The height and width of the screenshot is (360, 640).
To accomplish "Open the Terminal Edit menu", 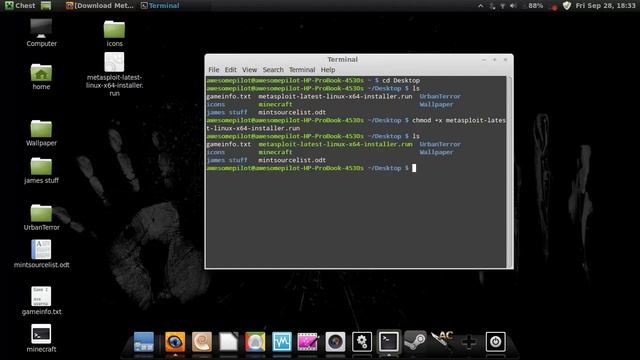I will (x=231, y=70).
